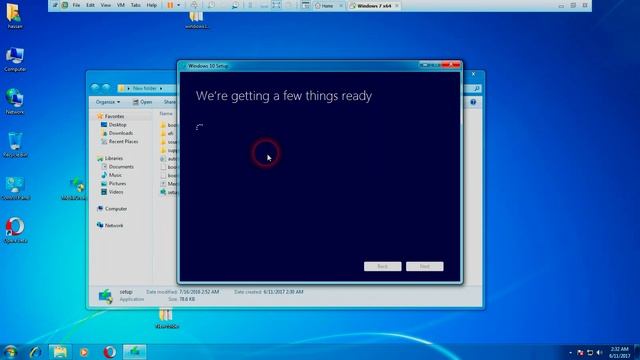Click the VMware pause button

pyautogui.click(x=170, y=5)
